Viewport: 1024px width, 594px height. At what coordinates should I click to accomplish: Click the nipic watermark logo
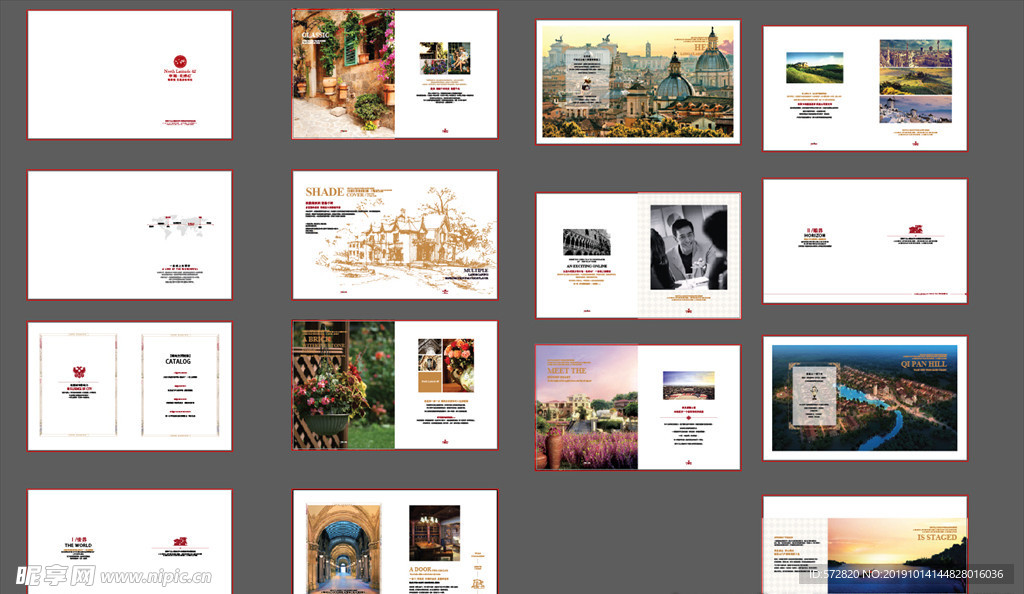pyautogui.click(x=55, y=575)
